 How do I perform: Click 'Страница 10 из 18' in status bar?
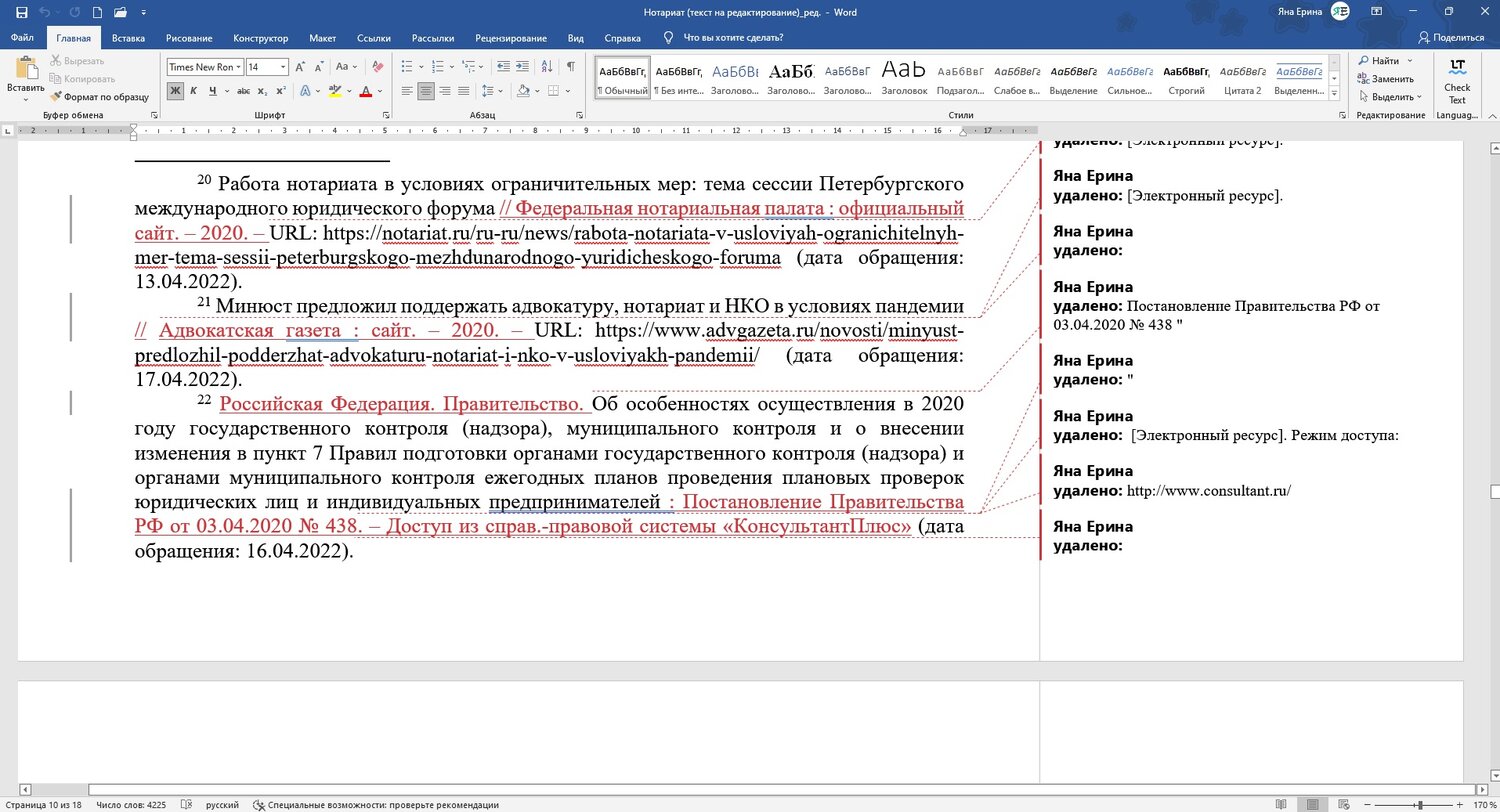click(x=44, y=805)
